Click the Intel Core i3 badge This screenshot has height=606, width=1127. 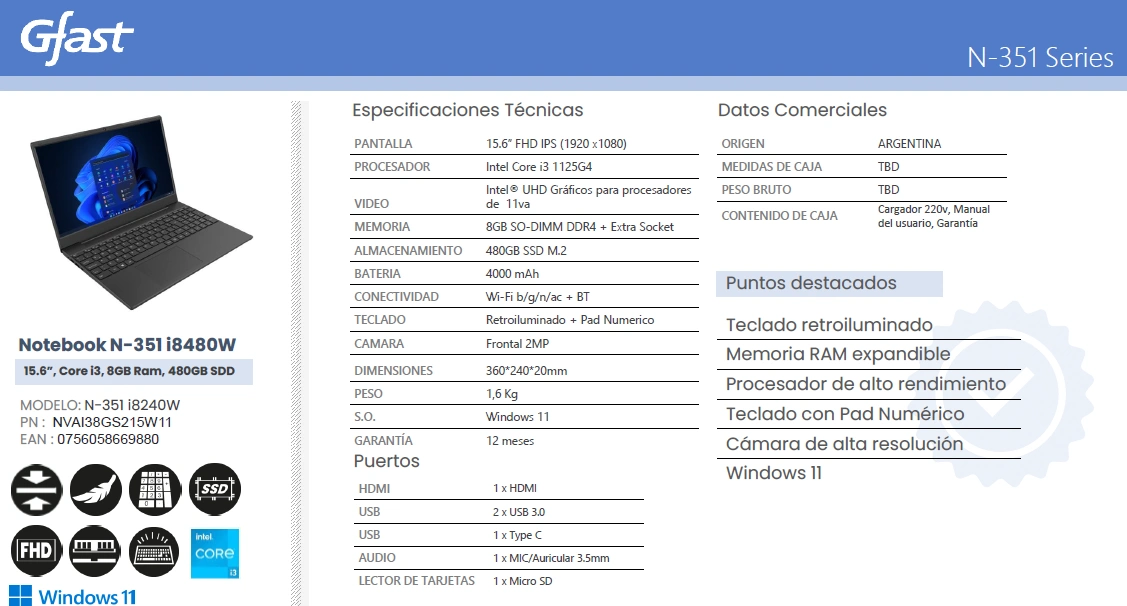click(x=215, y=553)
